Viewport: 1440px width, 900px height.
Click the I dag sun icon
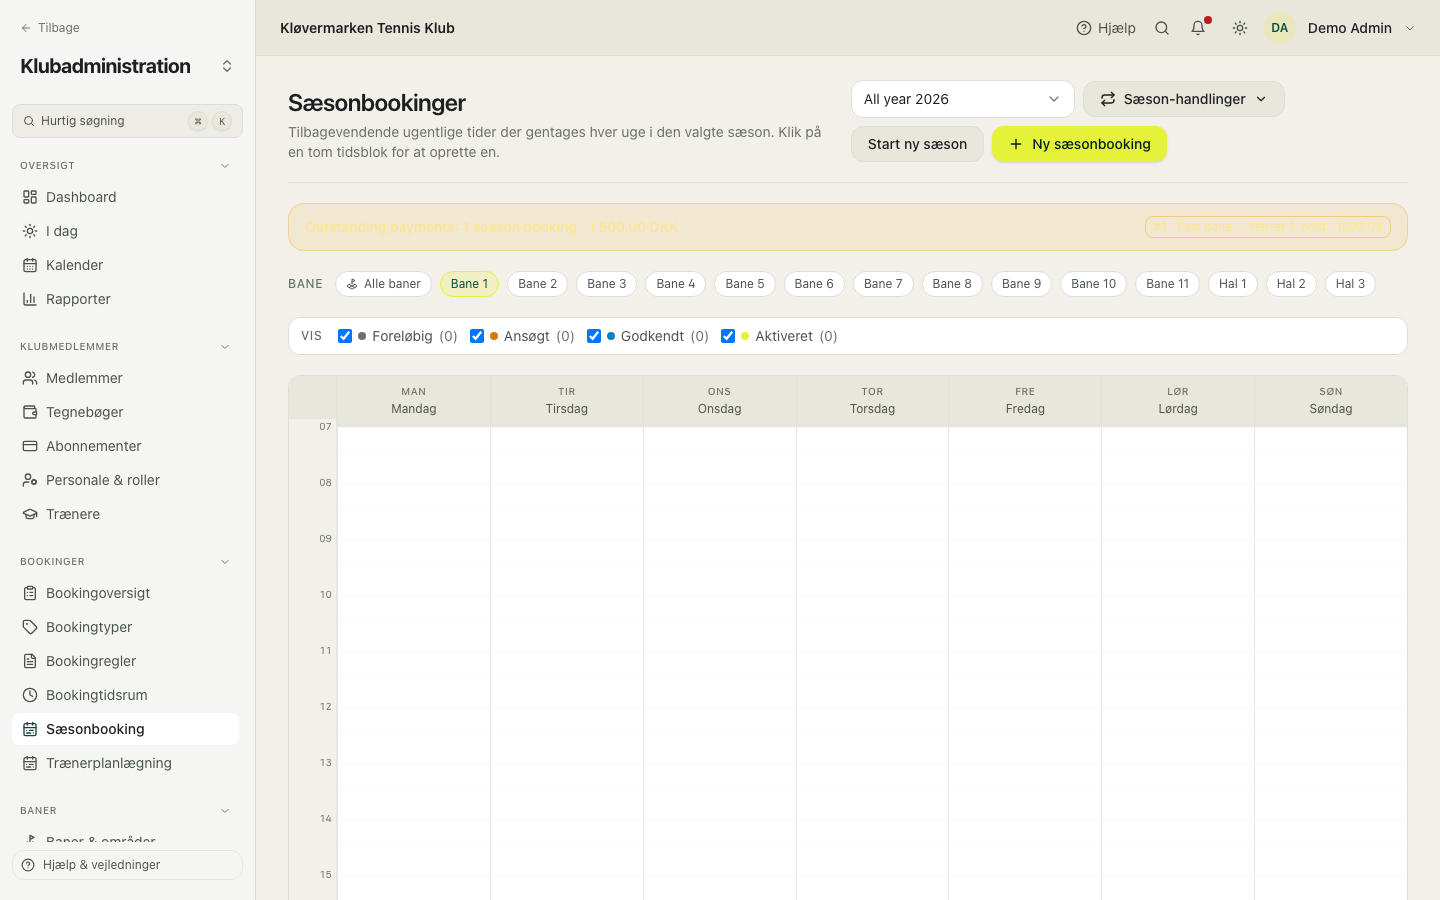(x=30, y=231)
